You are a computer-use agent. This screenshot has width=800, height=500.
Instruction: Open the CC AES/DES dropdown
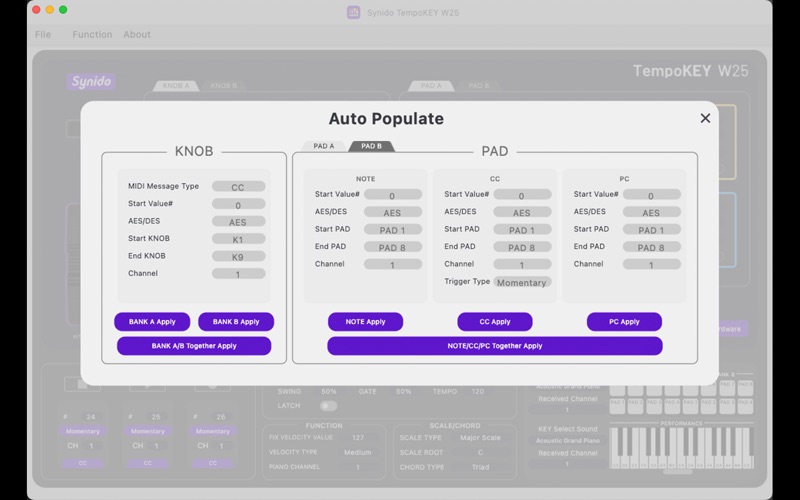click(522, 212)
